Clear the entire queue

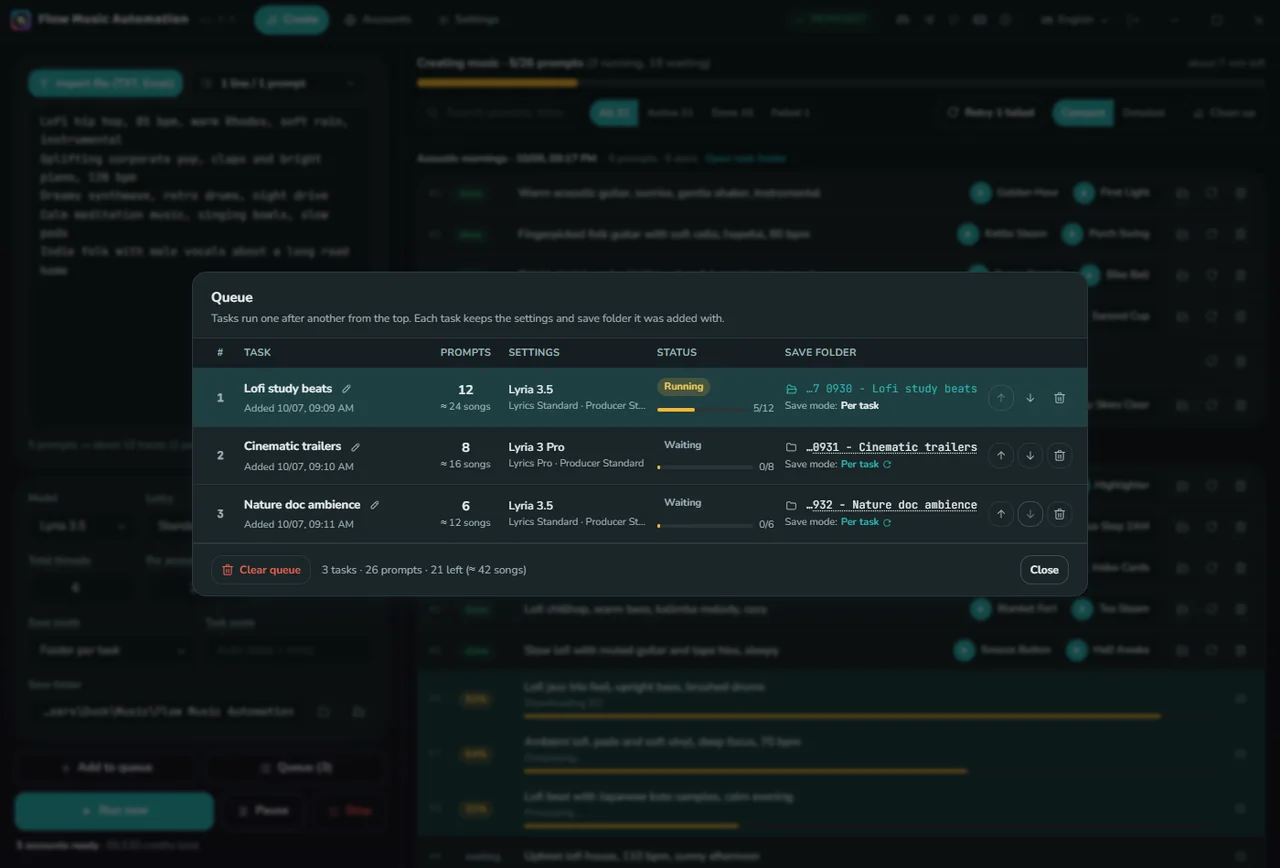(261, 570)
